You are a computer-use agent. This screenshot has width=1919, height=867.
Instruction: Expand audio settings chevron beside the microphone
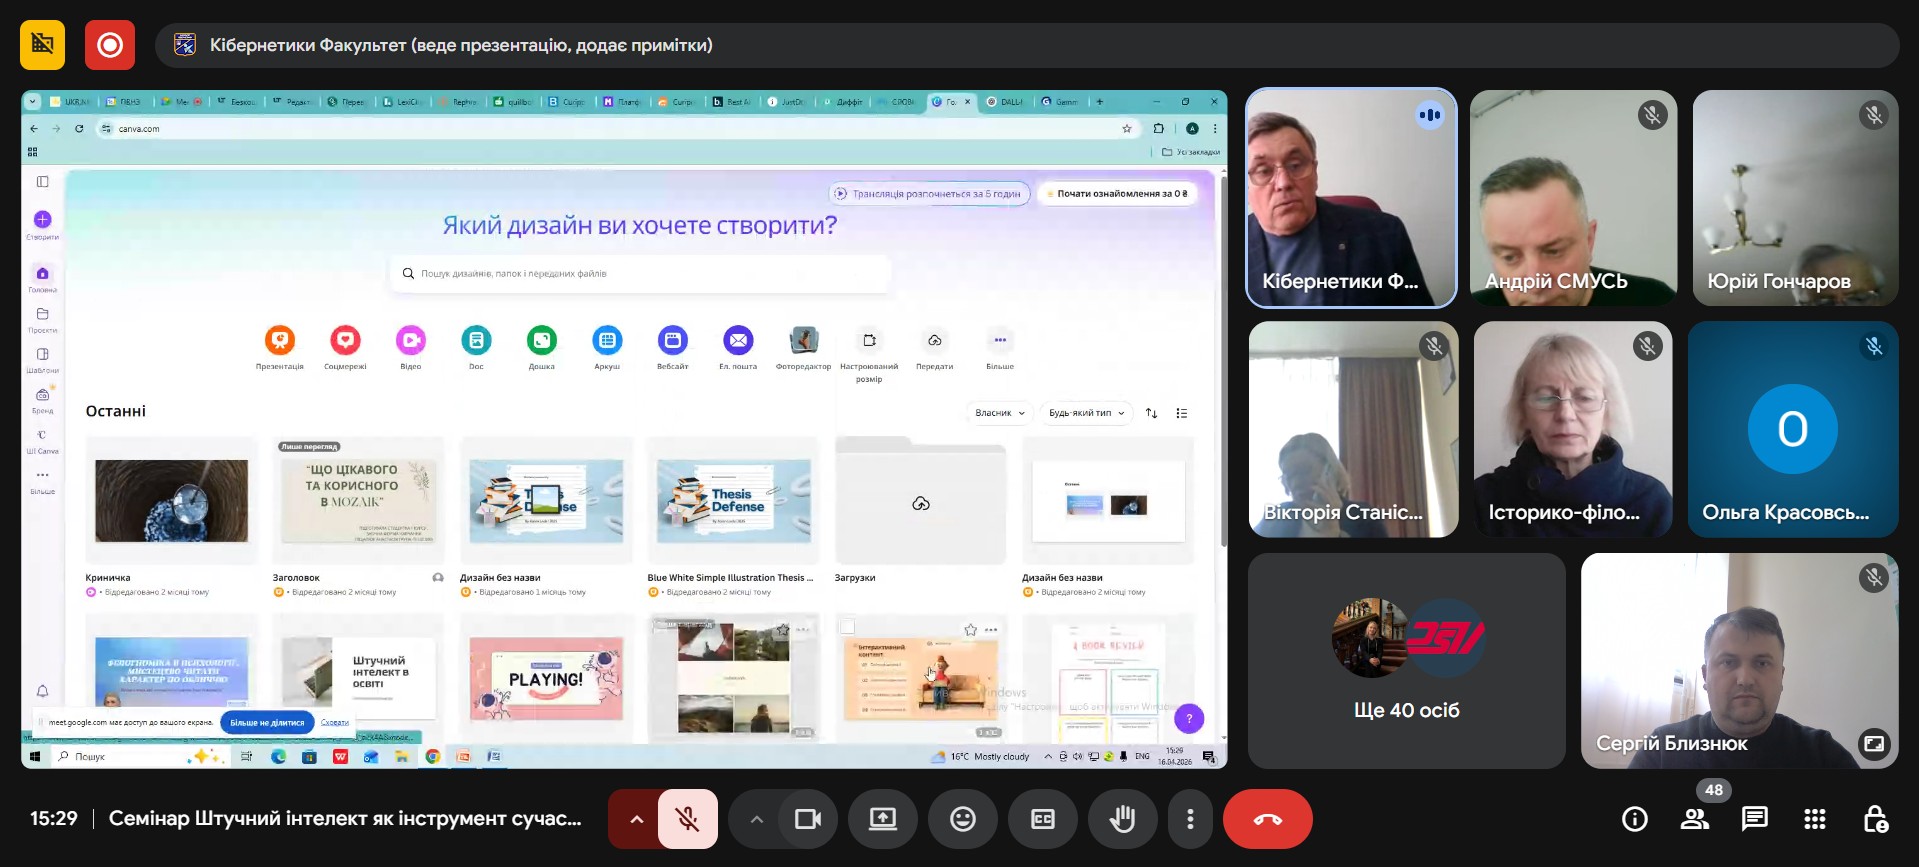pyautogui.click(x=636, y=819)
